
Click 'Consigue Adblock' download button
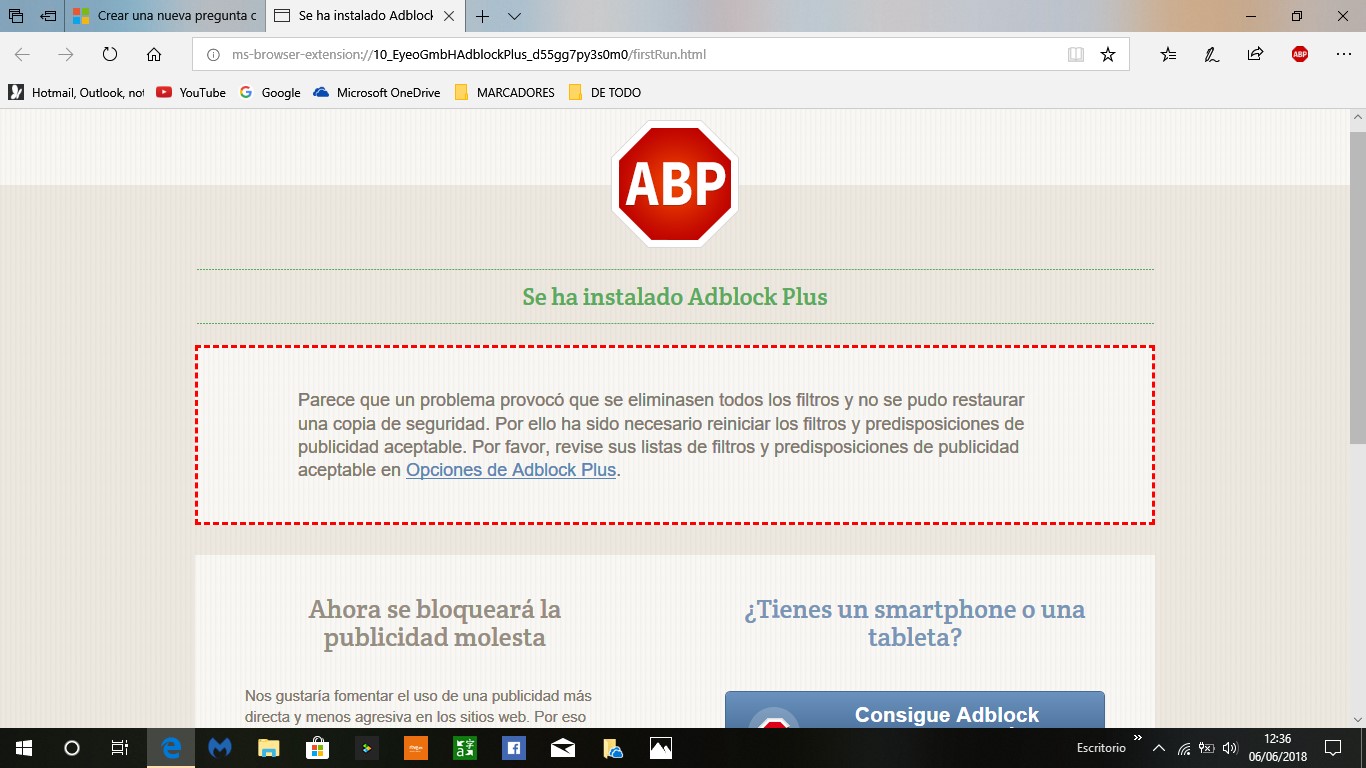pyautogui.click(x=915, y=710)
